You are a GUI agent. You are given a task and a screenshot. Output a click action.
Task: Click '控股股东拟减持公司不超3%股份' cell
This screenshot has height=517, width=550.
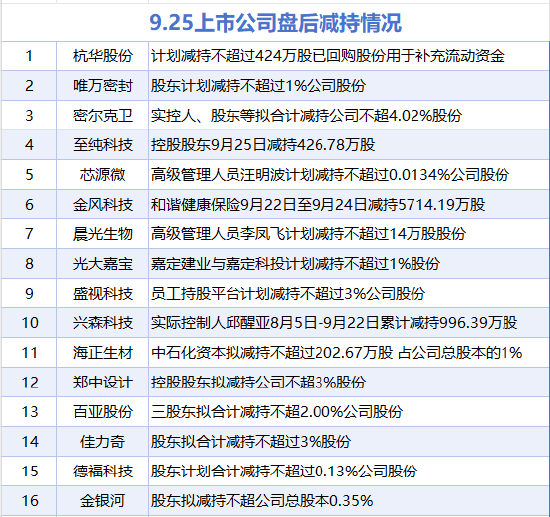tap(349, 382)
